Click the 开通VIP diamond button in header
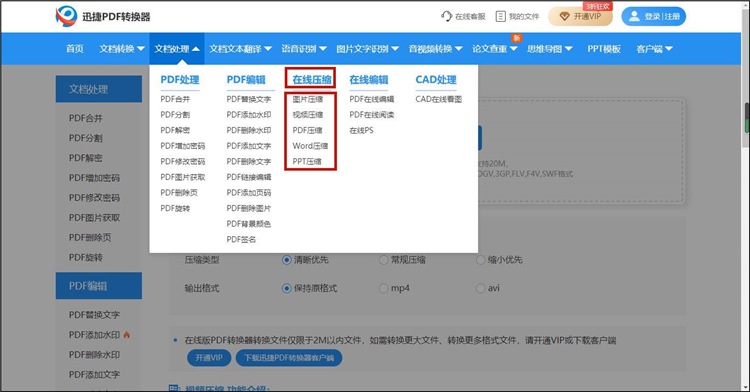 pos(580,16)
